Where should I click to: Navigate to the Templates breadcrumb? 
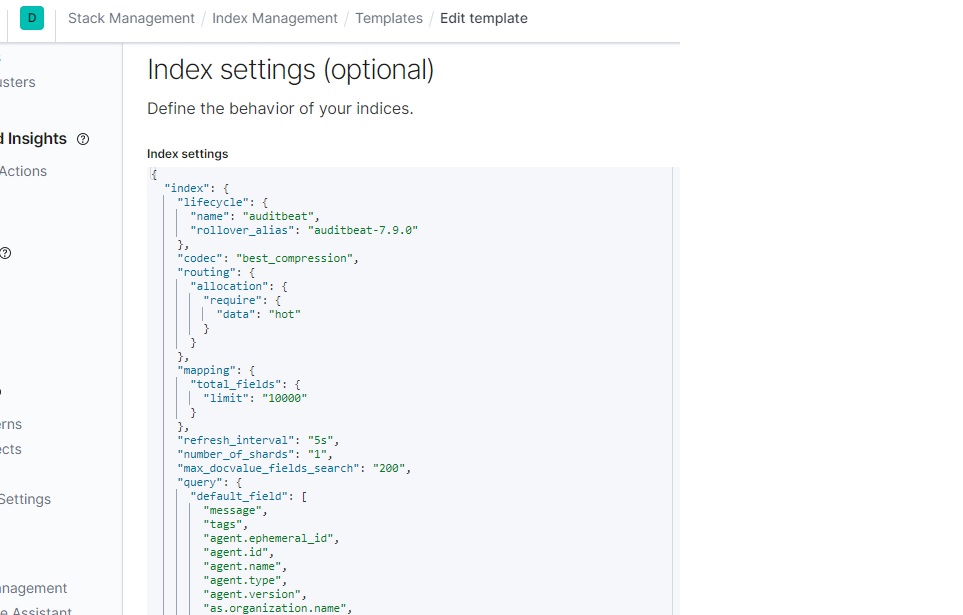coord(389,18)
